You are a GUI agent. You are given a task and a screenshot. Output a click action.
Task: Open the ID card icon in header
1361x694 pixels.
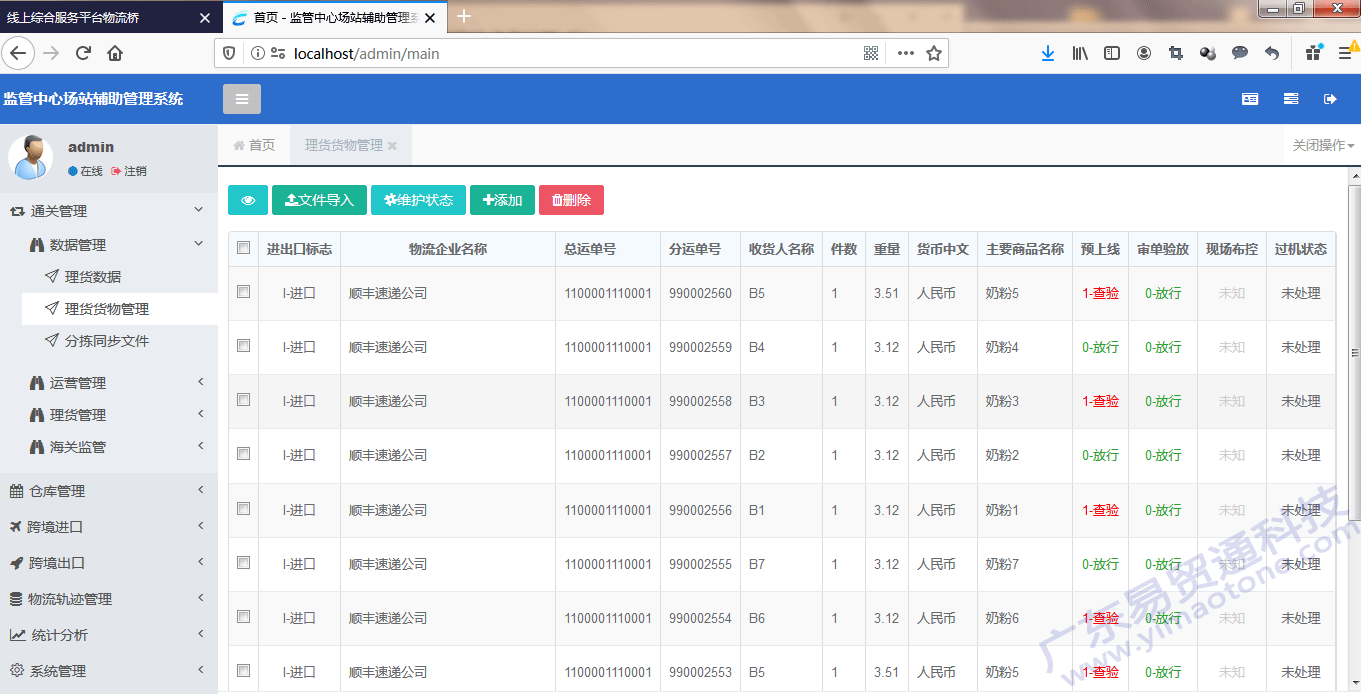[x=1250, y=99]
